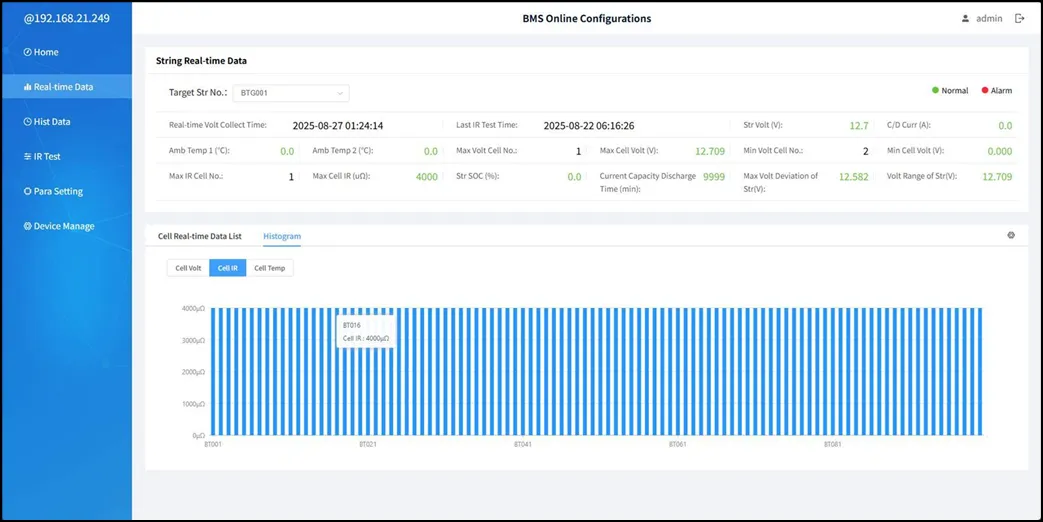
Task: Select Real-time Data in the sidebar
Action: click(67, 86)
